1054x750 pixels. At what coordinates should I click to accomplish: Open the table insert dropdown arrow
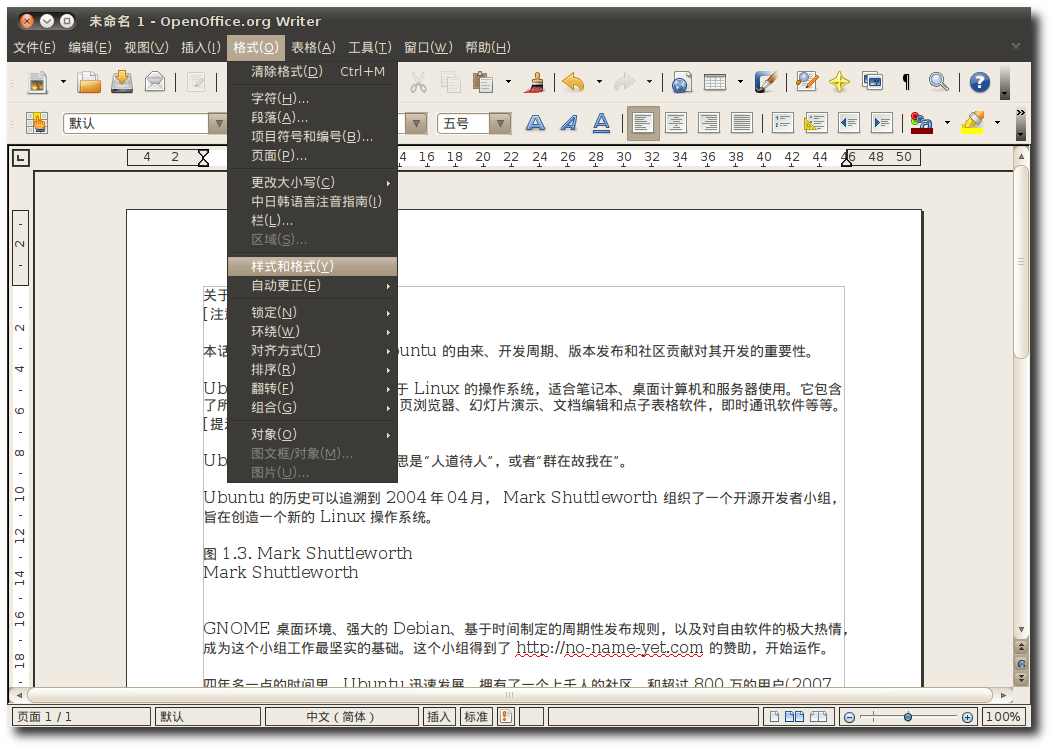click(740, 83)
